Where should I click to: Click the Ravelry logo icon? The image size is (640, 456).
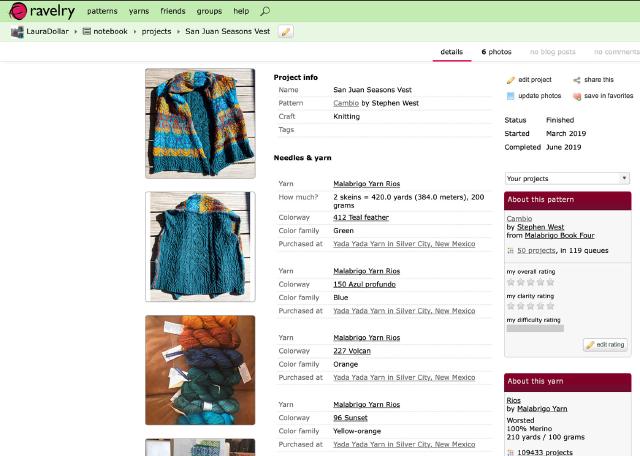[18, 11]
